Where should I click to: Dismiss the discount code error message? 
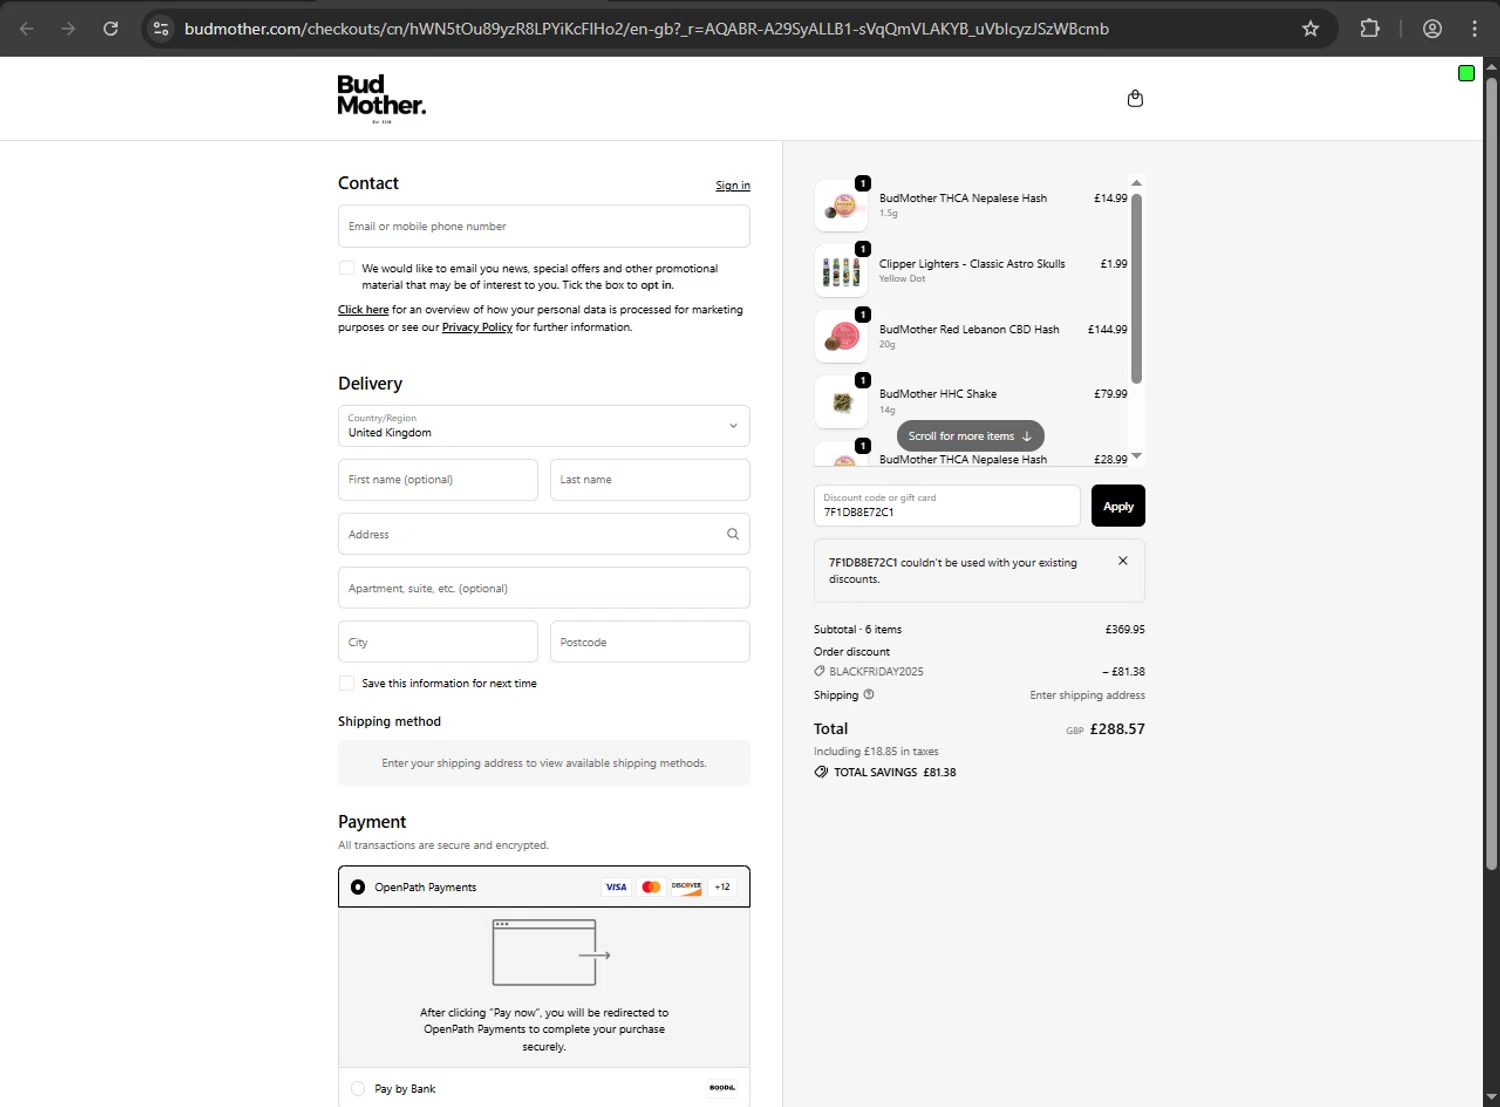1123,561
